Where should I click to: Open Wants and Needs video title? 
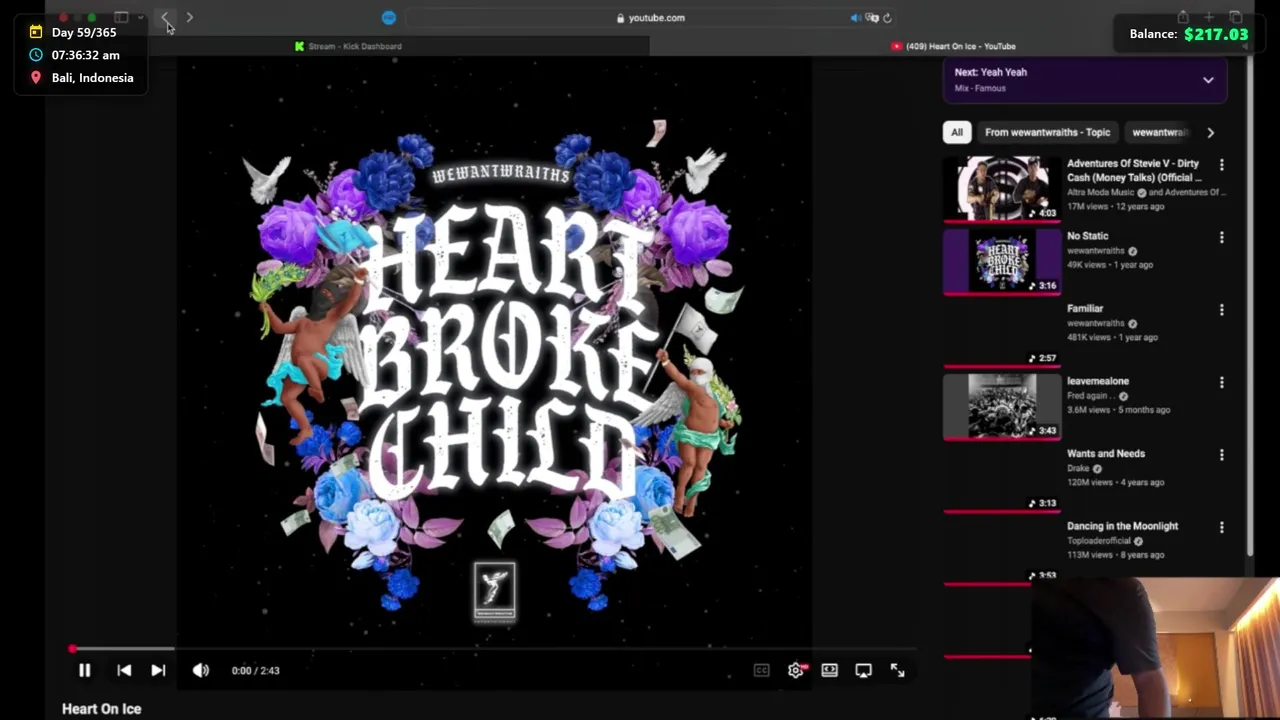pyautogui.click(x=1106, y=454)
